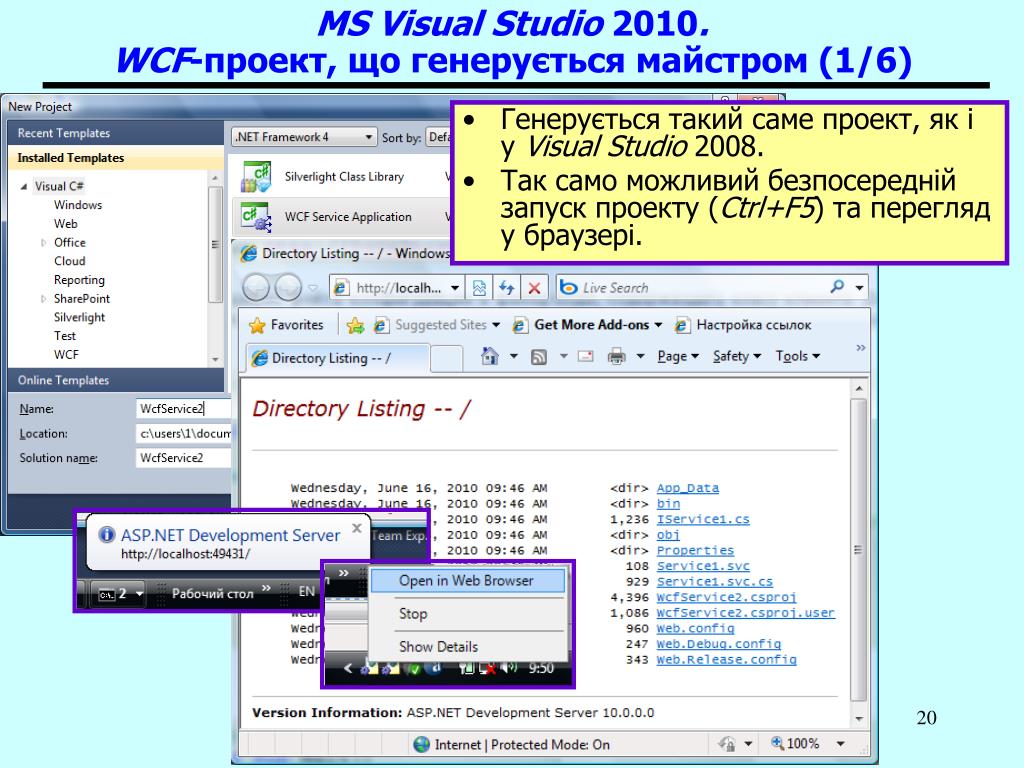Open the address bar URL history dropdown
1024x768 pixels.
(x=455, y=288)
